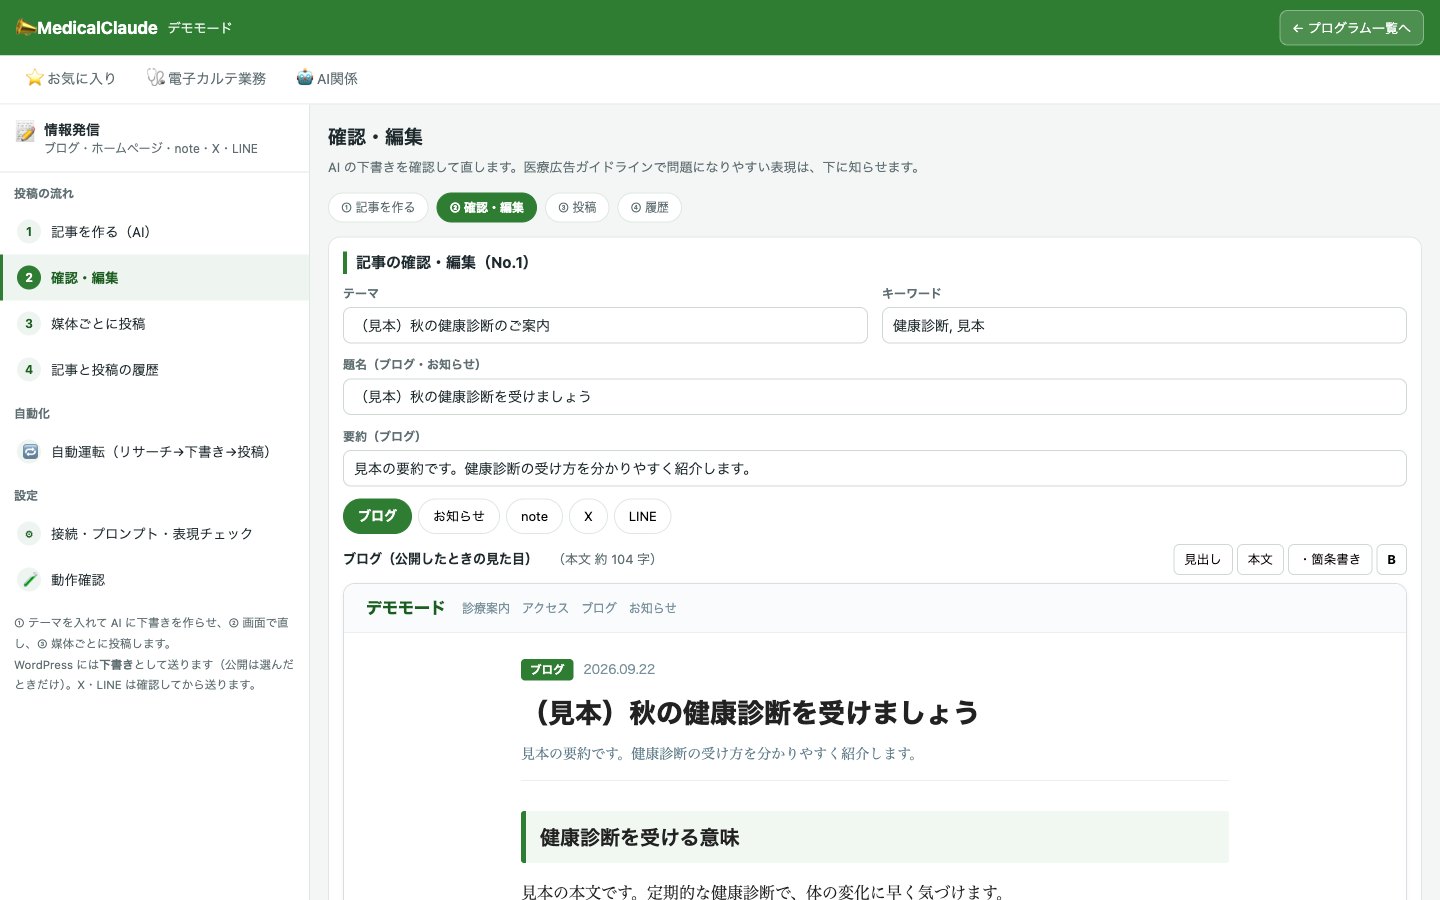Click アクセス in preview navigation
The height and width of the screenshot is (900, 1440).
545,608
